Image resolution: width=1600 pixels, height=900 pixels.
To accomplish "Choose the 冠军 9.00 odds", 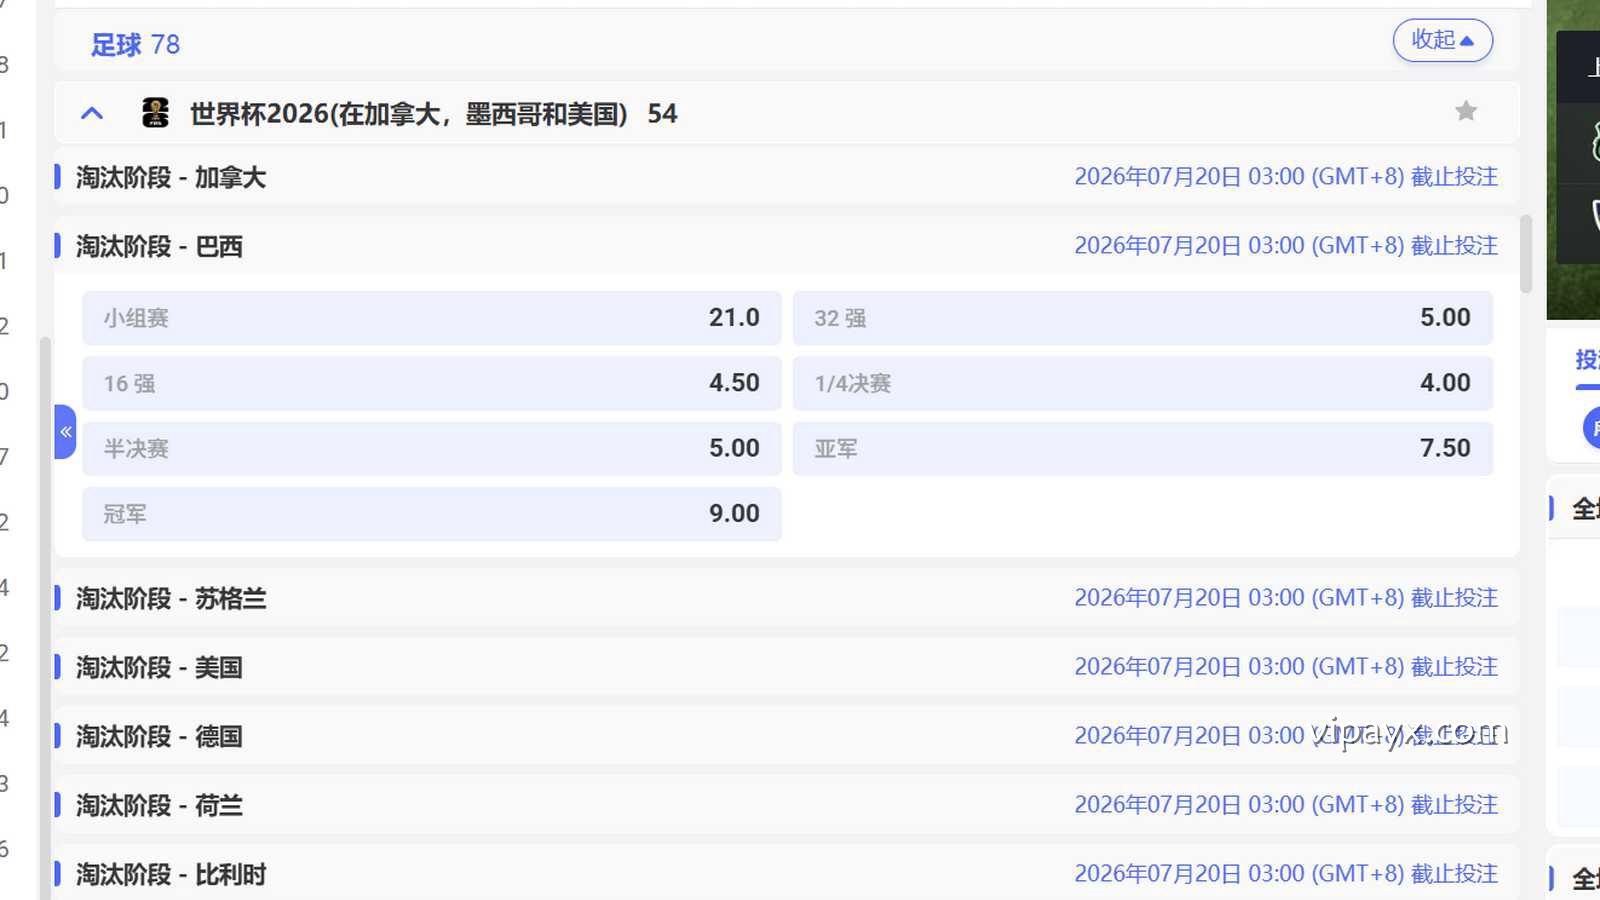I will click(x=431, y=514).
